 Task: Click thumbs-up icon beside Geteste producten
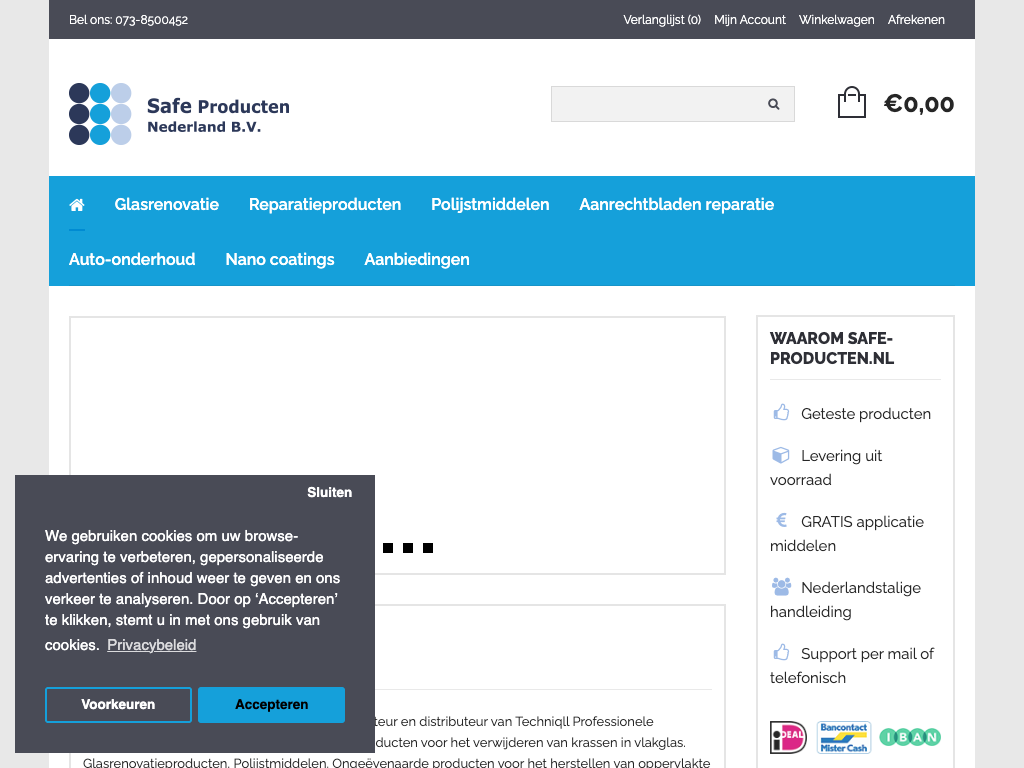[781, 413]
